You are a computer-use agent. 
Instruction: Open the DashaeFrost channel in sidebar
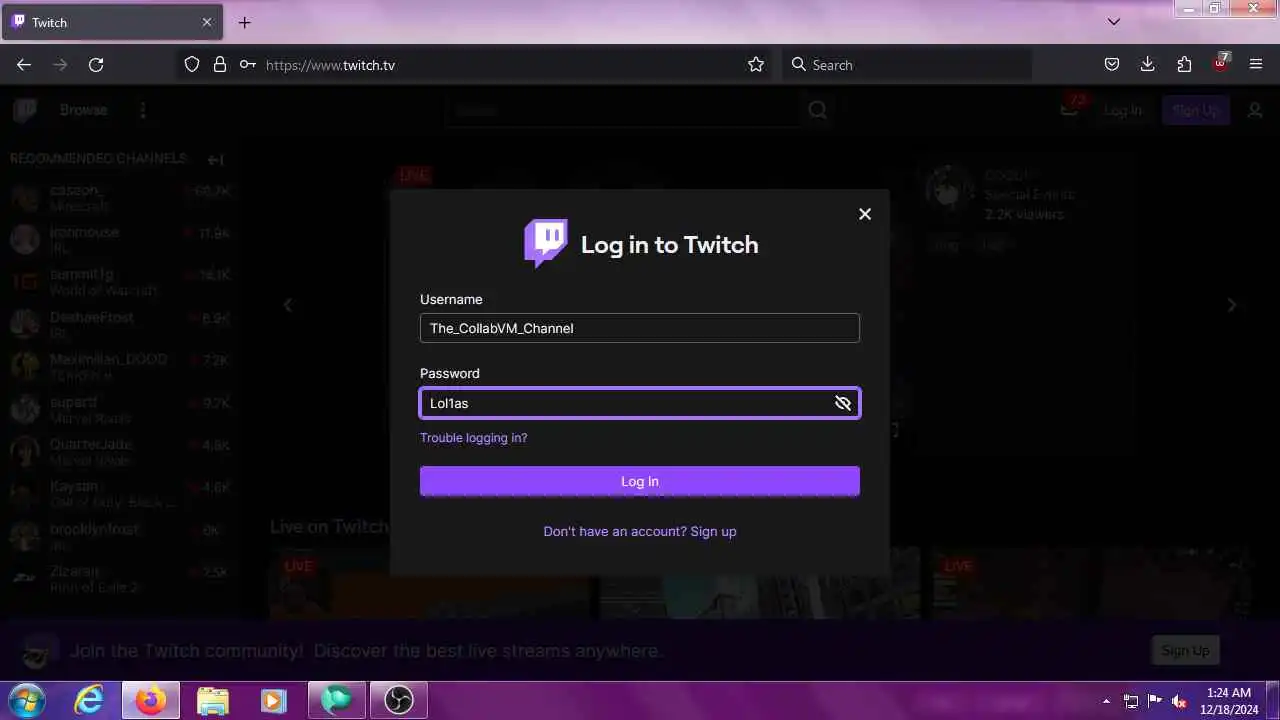120,323
